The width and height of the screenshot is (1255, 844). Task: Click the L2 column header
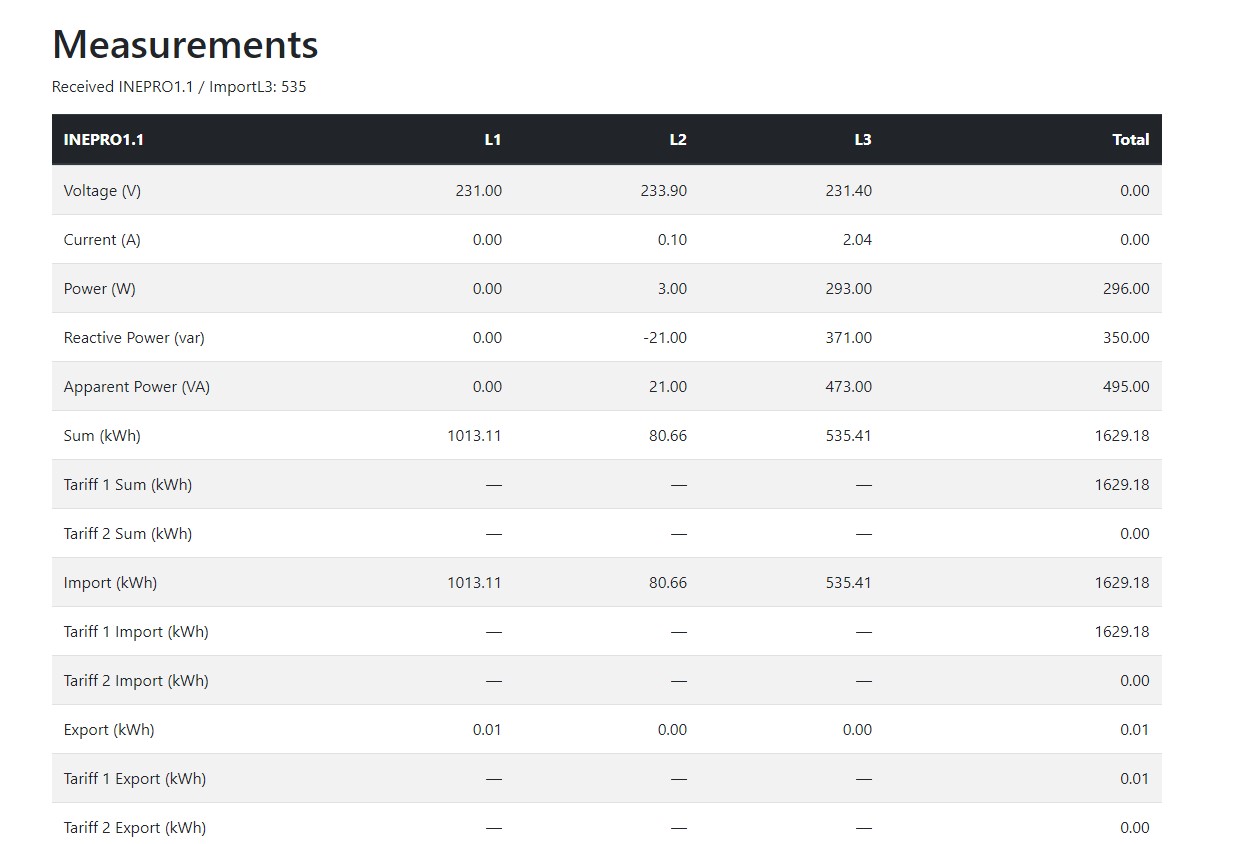(677, 140)
